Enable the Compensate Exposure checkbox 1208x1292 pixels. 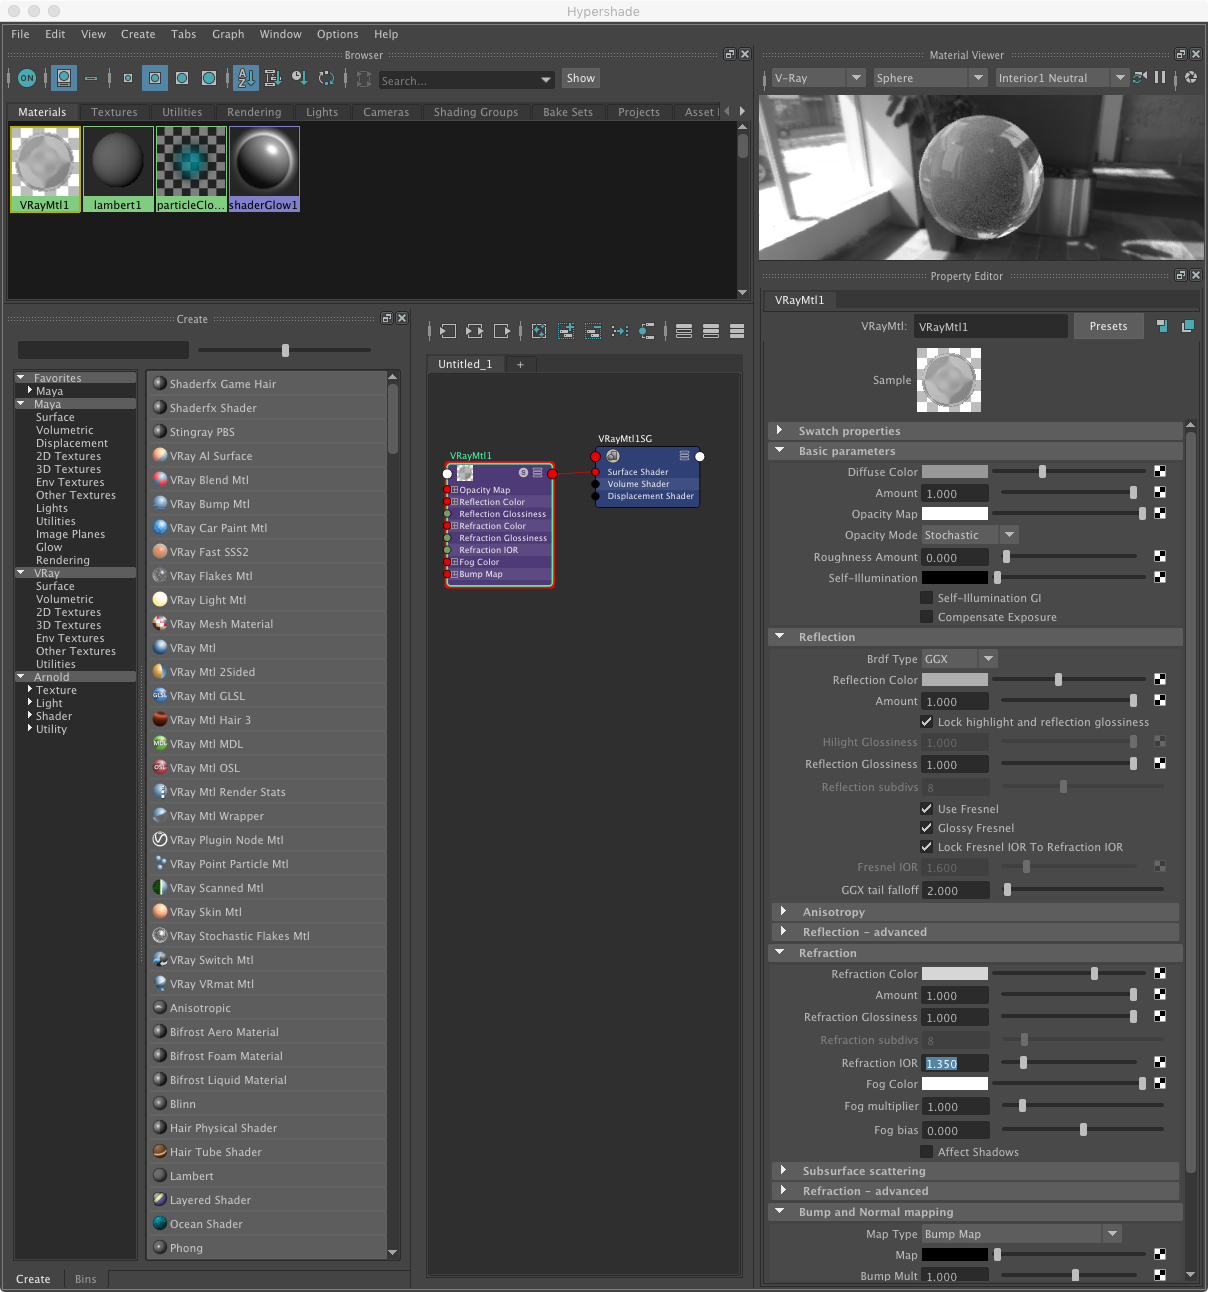tap(926, 617)
